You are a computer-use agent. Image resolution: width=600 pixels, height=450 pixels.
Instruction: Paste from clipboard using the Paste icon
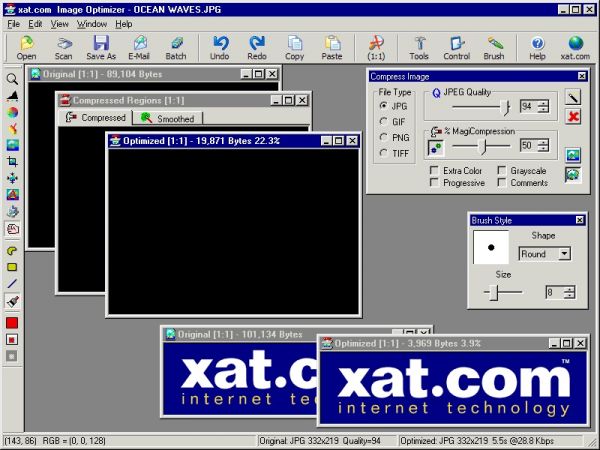coord(332,47)
